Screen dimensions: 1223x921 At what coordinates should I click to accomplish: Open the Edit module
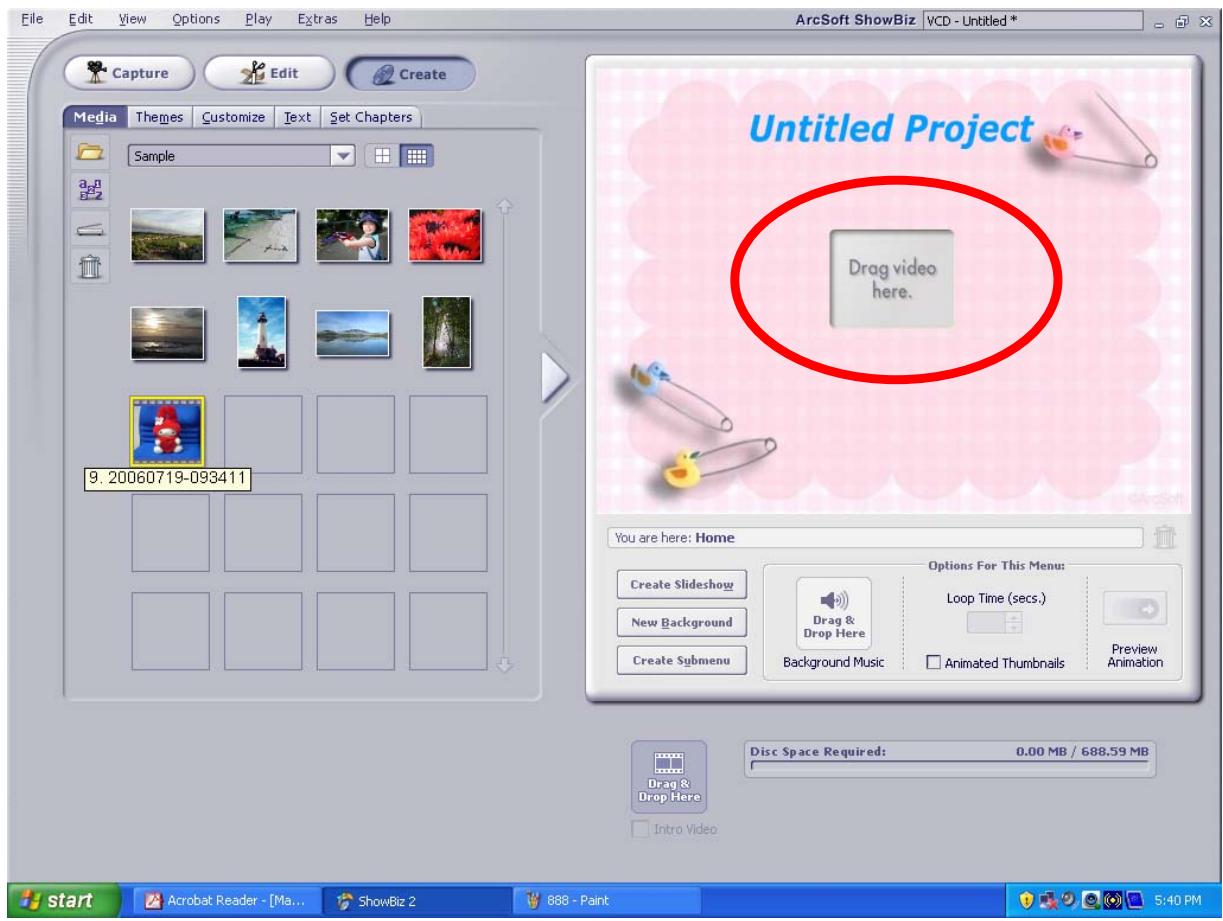click(x=268, y=73)
